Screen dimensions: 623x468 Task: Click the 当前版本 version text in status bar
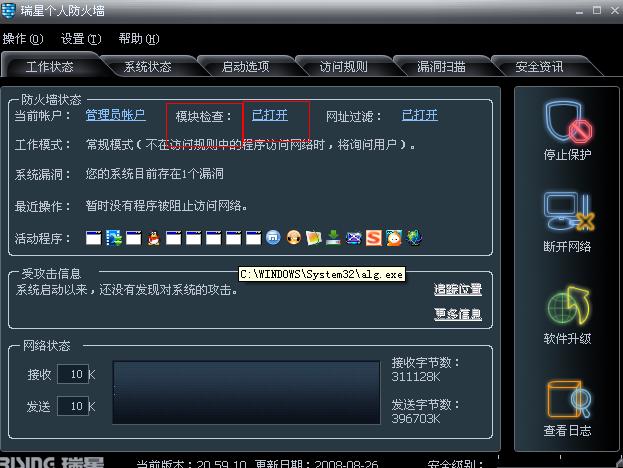click(192, 464)
